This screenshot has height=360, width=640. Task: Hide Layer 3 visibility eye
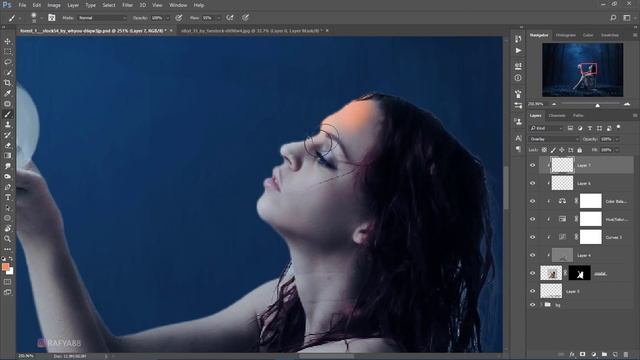(532, 291)
